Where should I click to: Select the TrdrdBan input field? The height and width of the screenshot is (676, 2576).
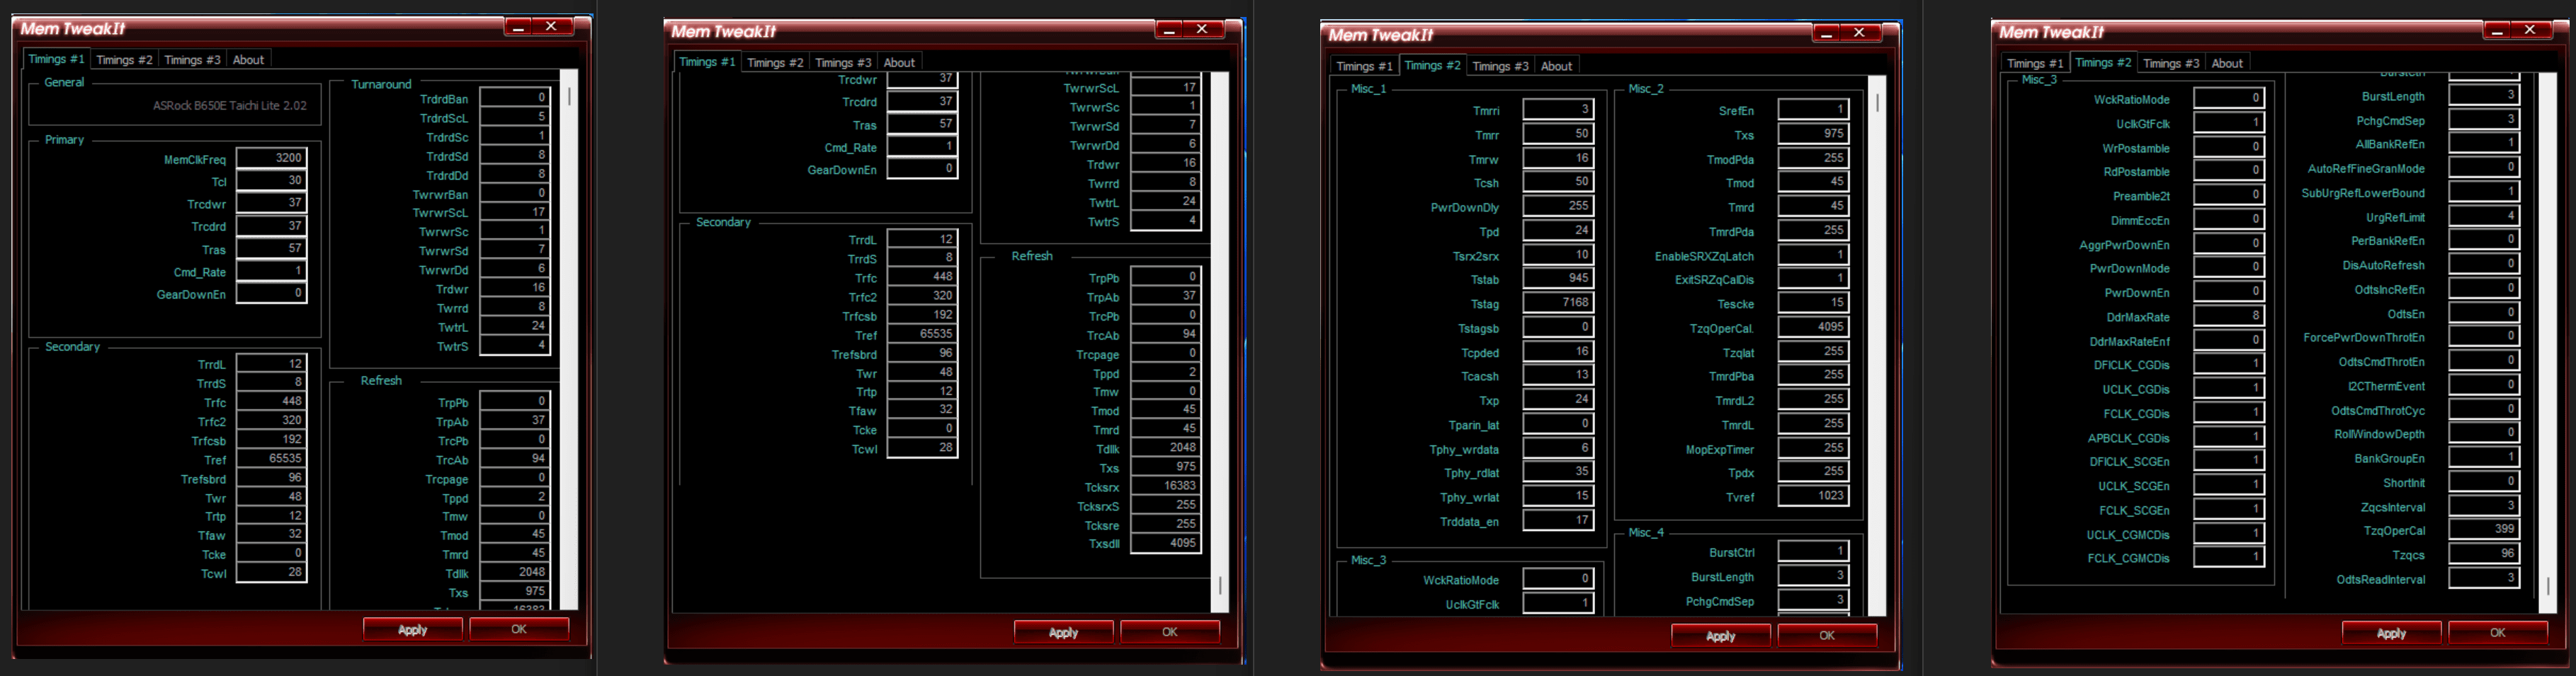515,98
